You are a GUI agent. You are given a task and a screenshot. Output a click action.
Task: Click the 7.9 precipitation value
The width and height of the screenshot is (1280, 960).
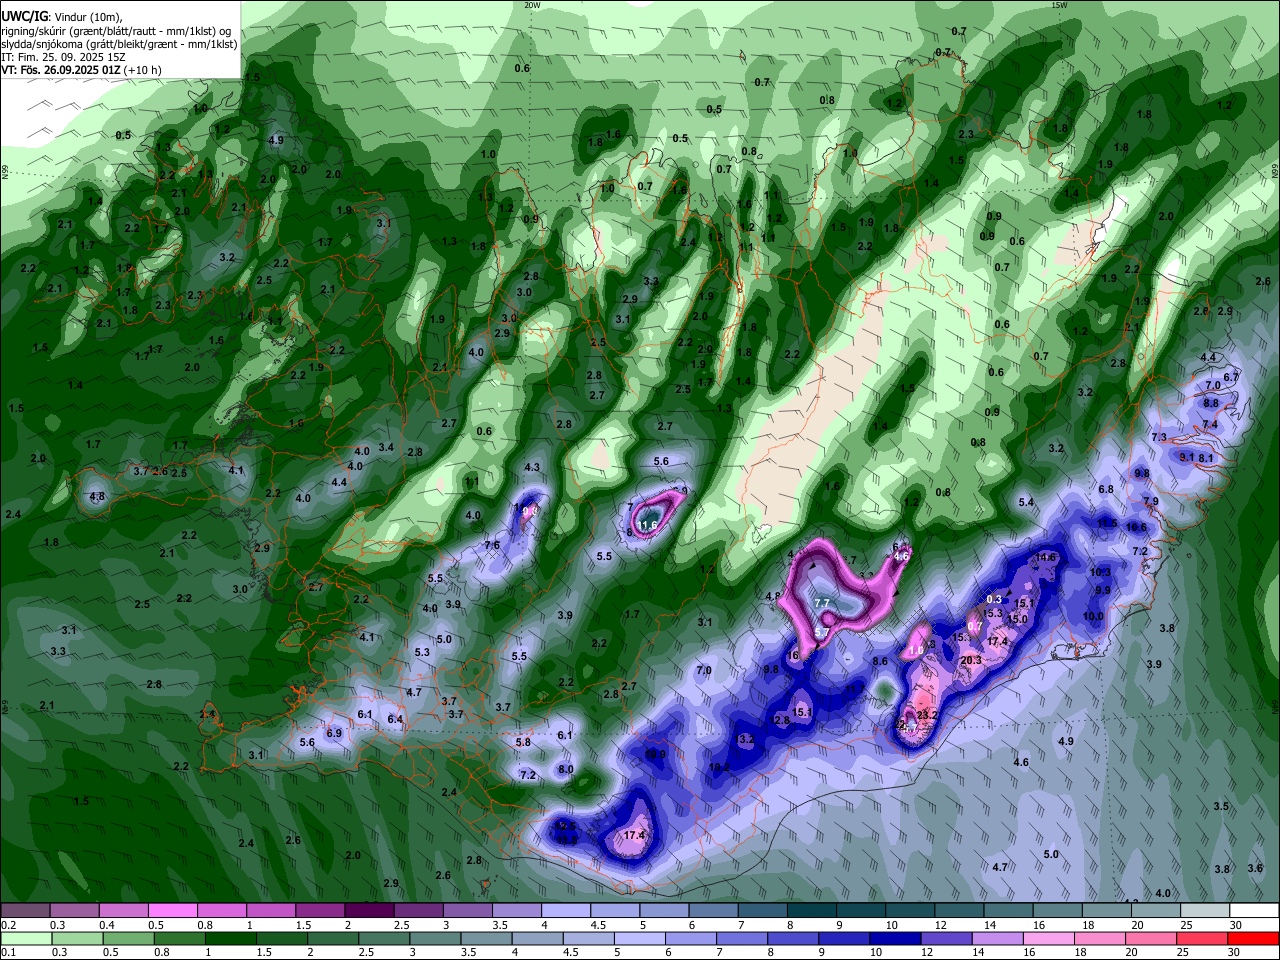tap(1151, 501)
